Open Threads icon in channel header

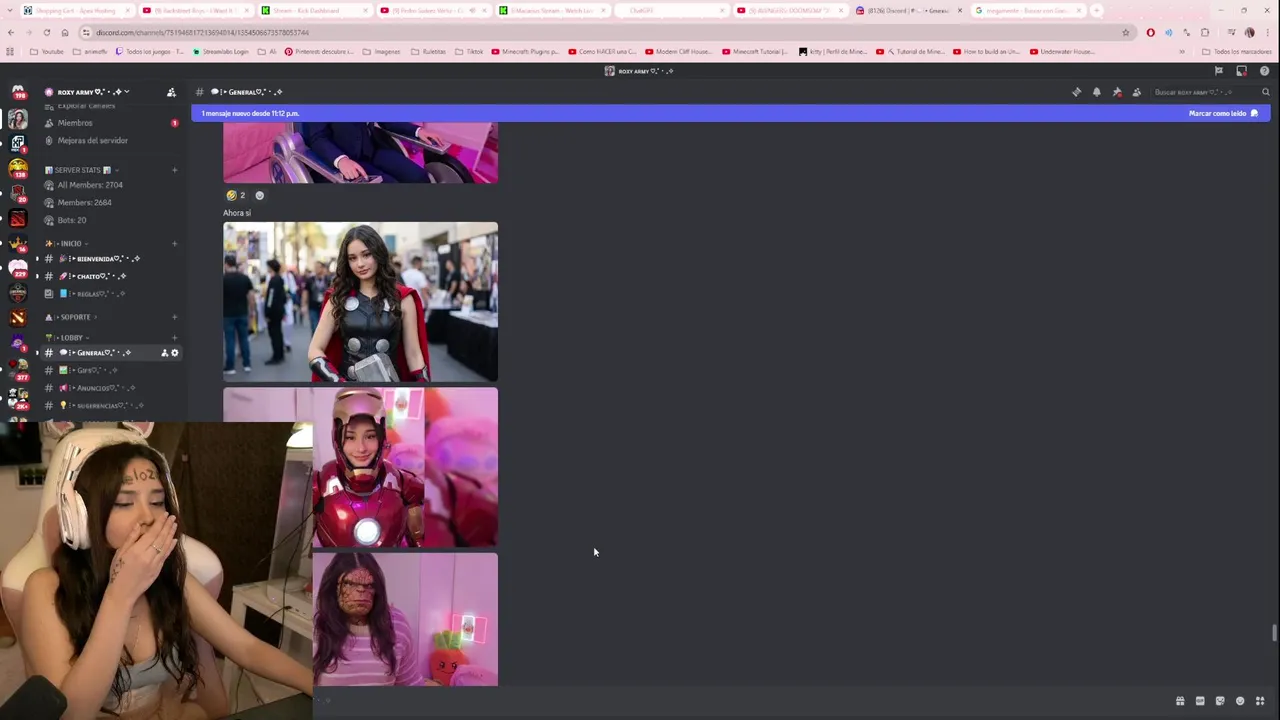[1076, 92]
